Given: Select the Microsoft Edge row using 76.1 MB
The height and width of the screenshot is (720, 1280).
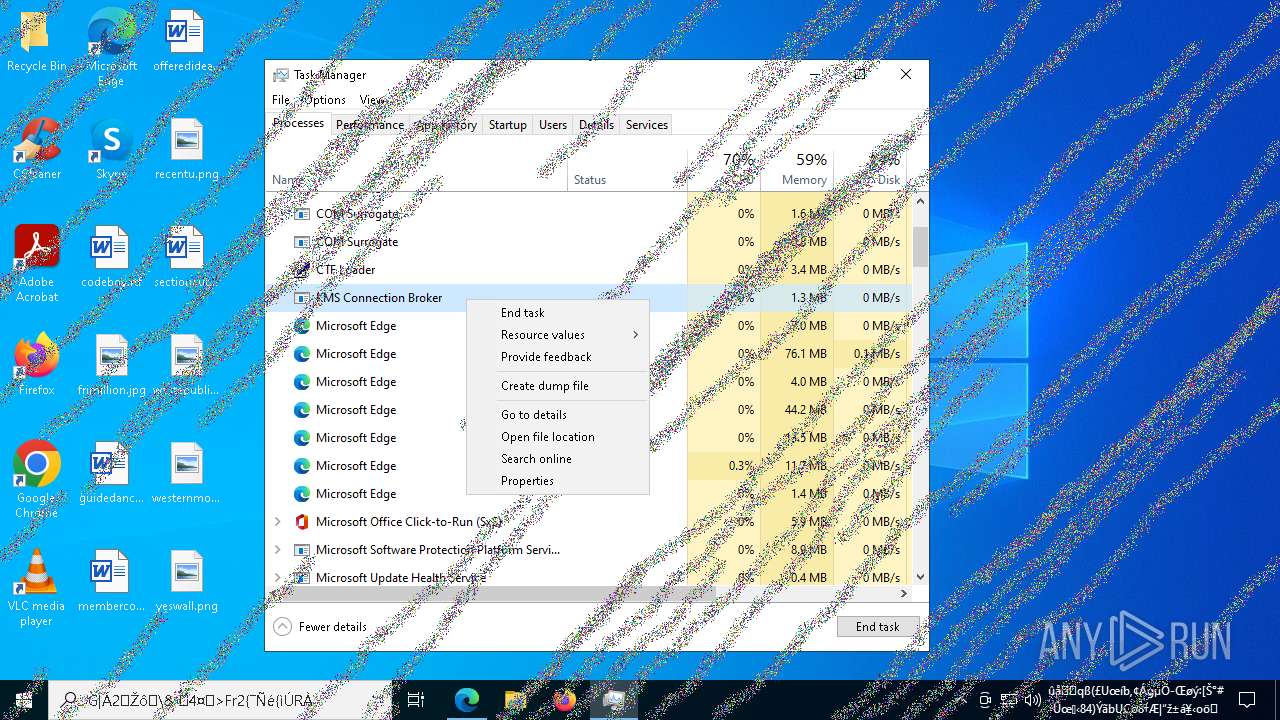Looking at the screenshot, I should (588, 353).
